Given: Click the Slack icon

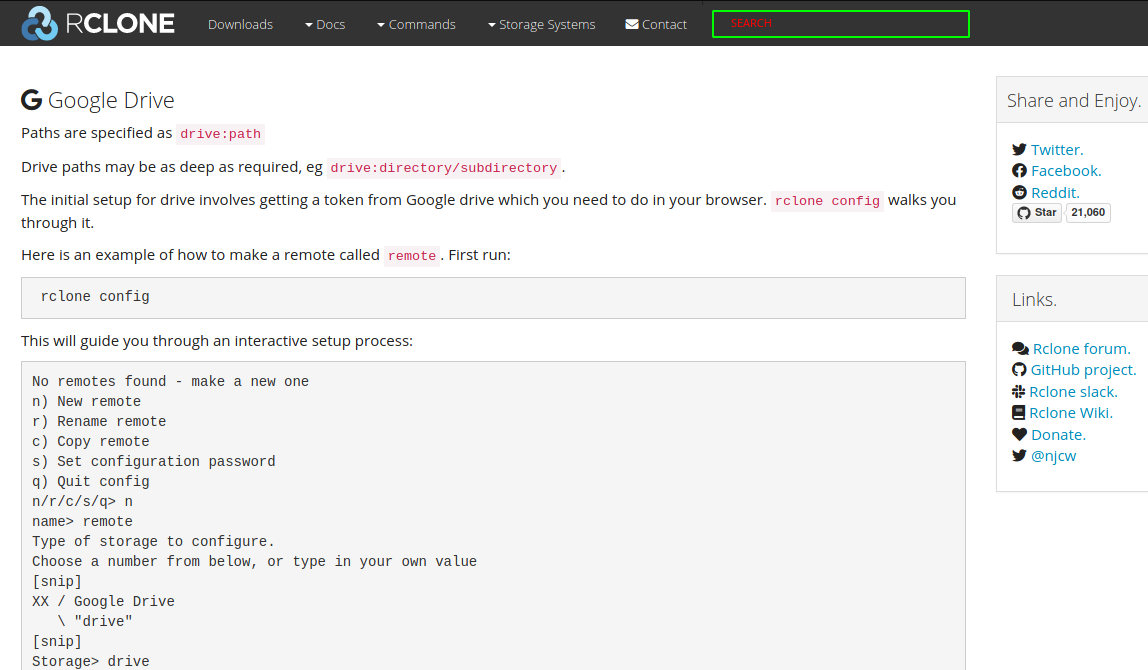Looking at the screenshot, I should (1018, 392).
